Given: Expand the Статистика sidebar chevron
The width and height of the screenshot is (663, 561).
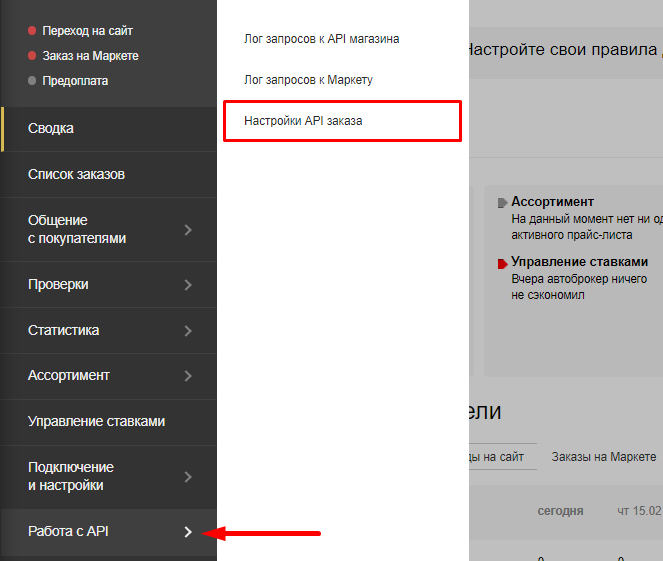Looking at the screenshot, I should tap(188, 331).
